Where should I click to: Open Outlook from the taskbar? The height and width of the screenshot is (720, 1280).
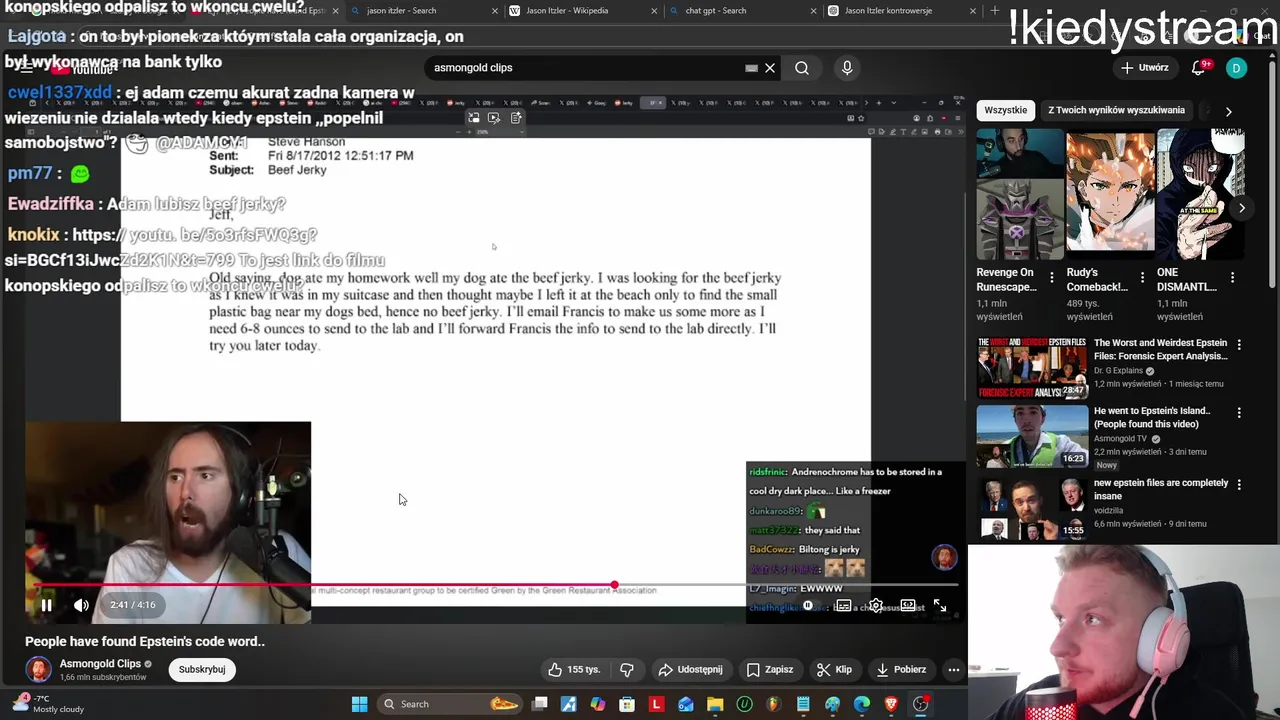686,704
